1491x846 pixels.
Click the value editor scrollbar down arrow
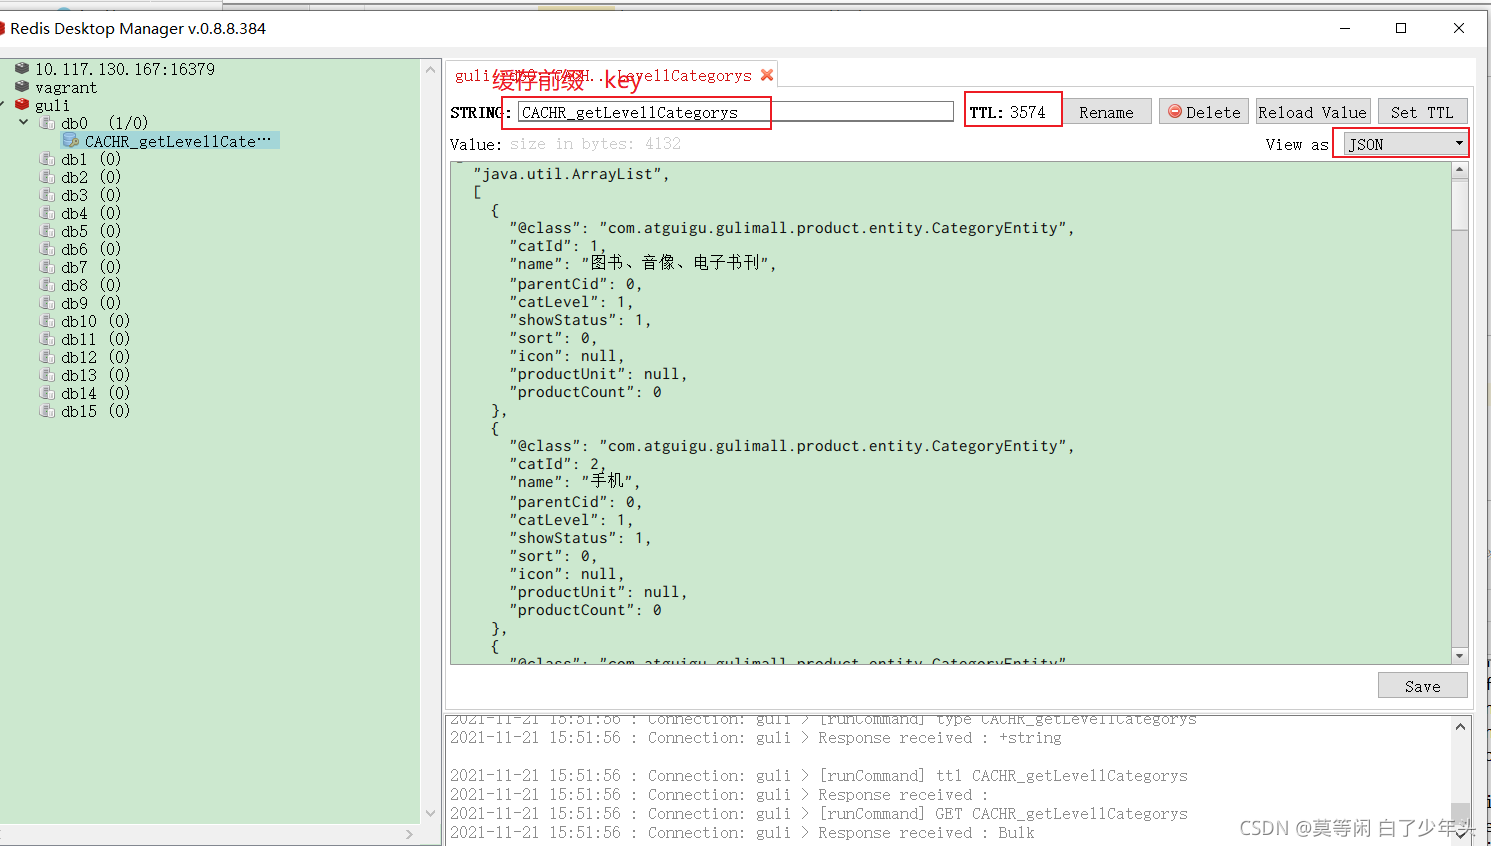(x=1460, y=656)
